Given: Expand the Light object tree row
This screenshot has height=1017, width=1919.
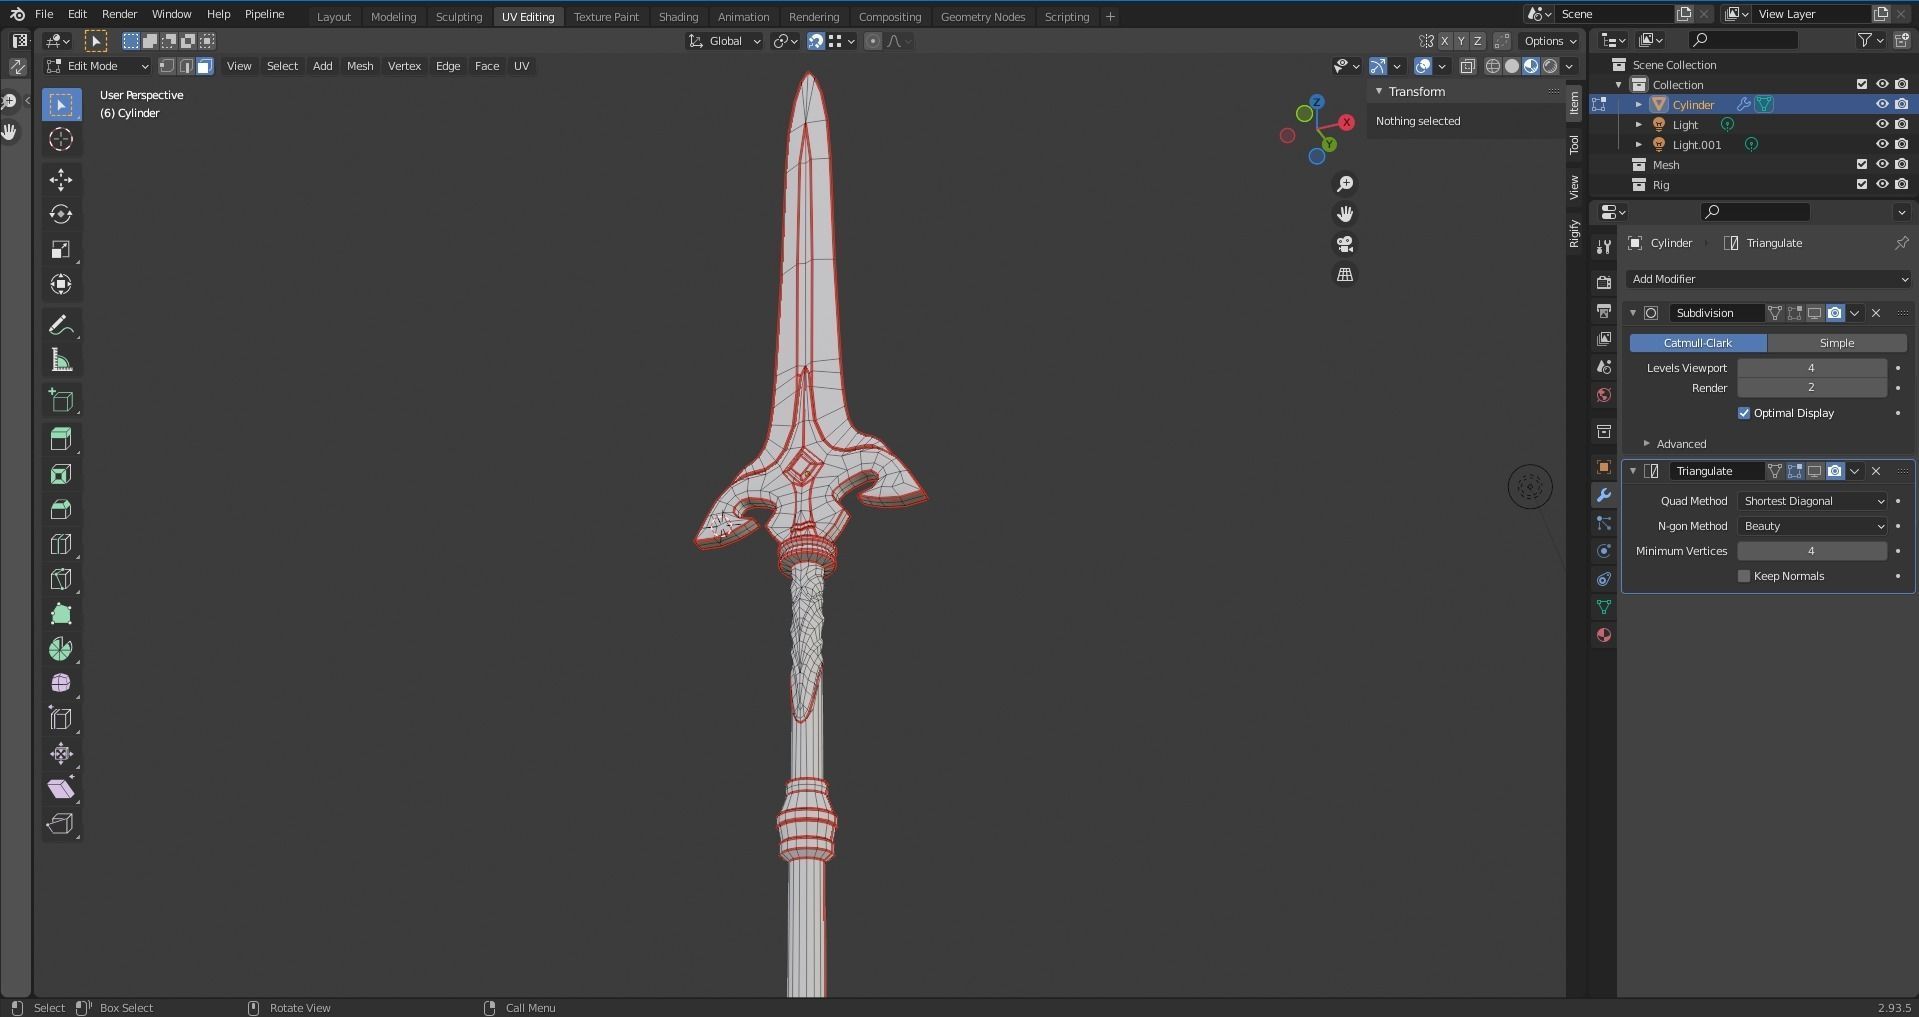Looking at the screenshot, I should 1638,125.
